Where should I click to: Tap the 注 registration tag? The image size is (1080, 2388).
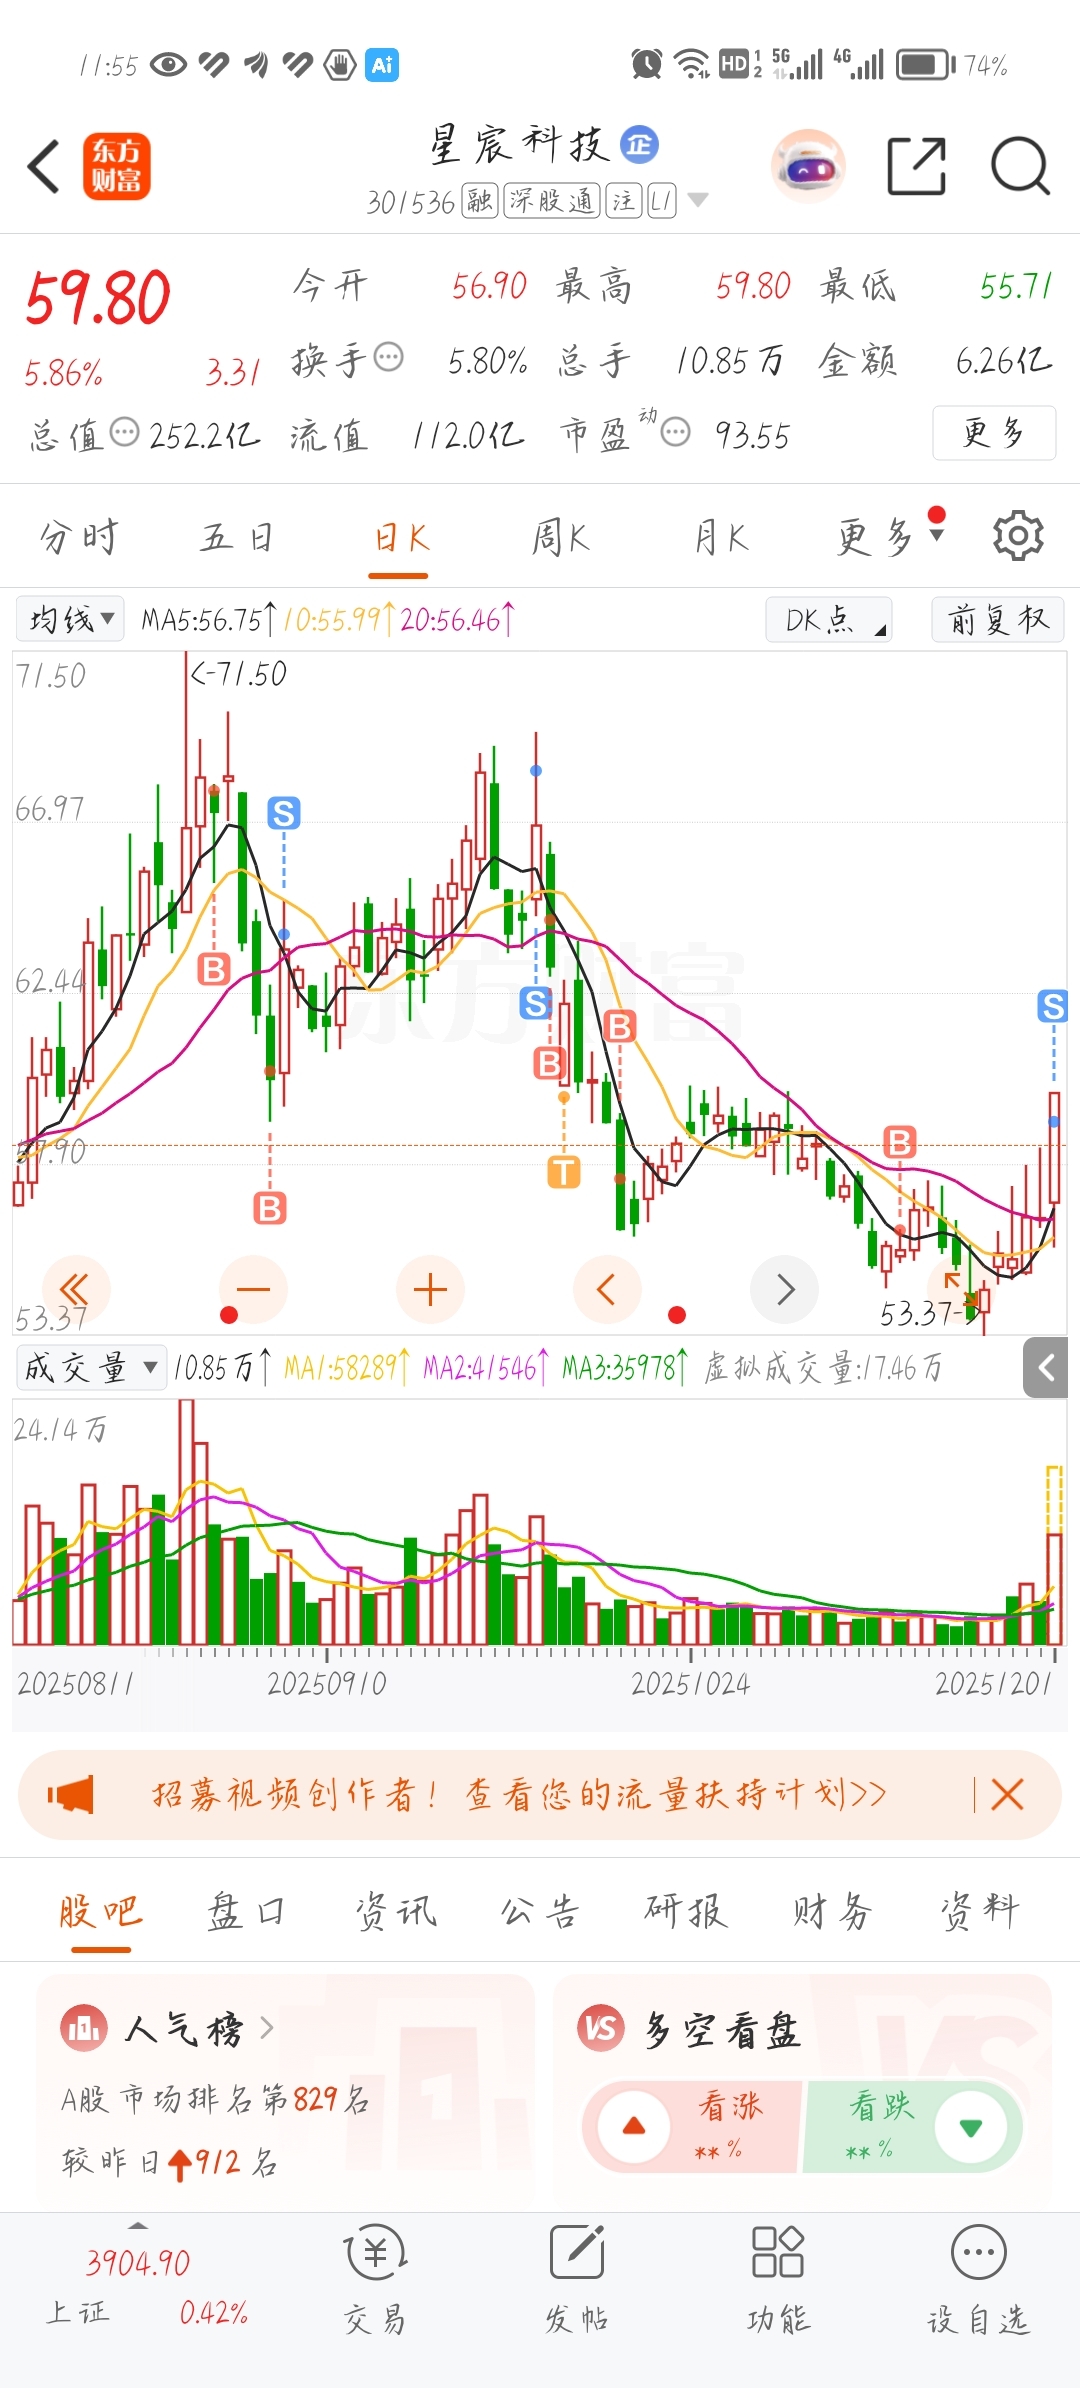coord(624,200)
